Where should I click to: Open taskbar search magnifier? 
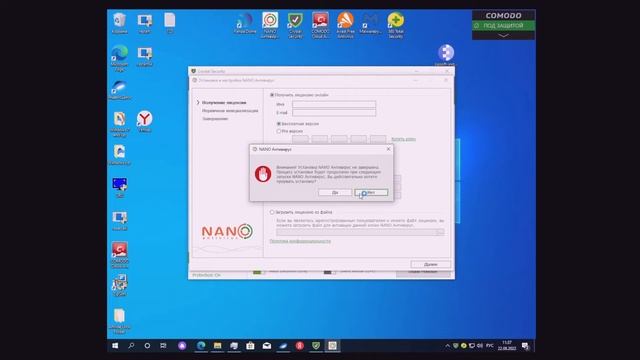click(131, 346)
